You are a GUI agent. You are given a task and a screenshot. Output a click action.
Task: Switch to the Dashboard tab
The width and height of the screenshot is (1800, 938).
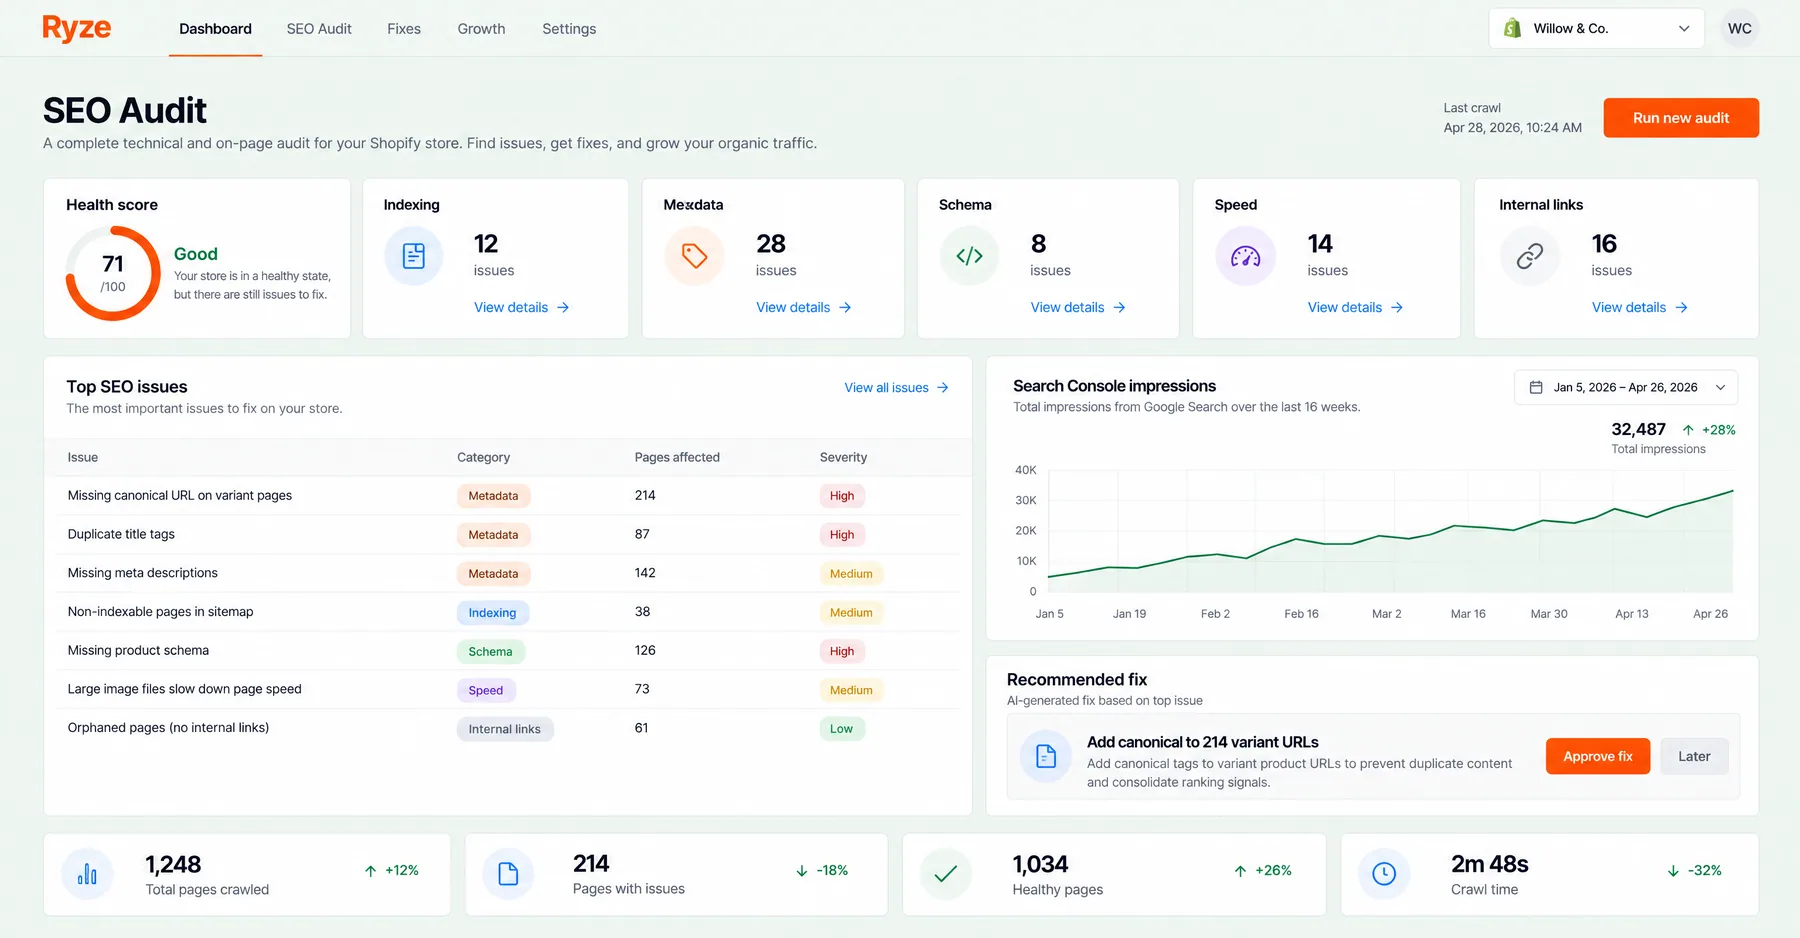(x=215, y=29)
